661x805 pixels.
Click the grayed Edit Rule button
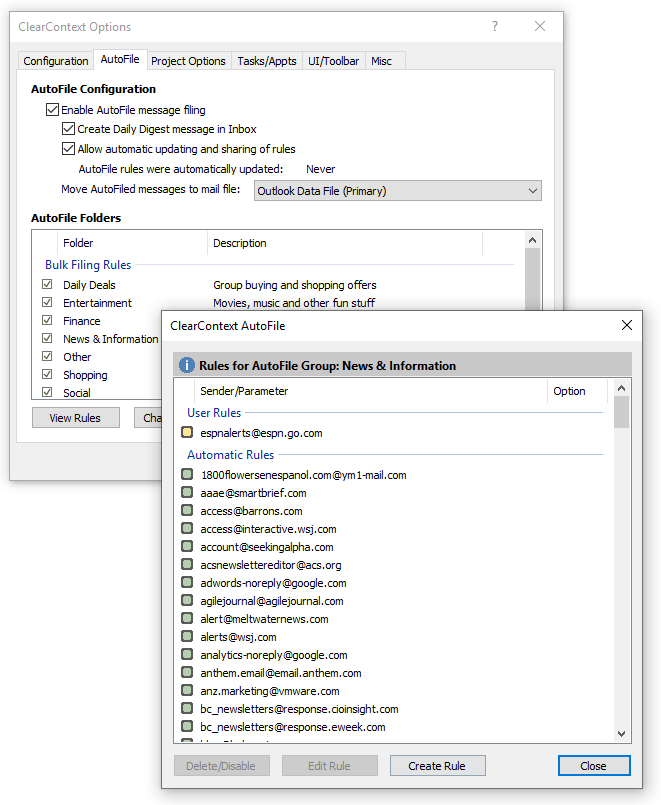pyautogui.click(x=329, y=765)
